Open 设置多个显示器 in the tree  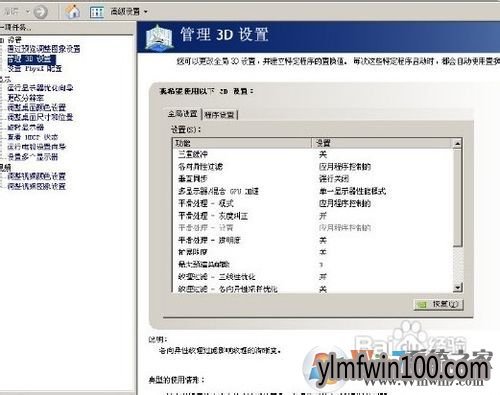pyautogui.click(x=33, y=157)
